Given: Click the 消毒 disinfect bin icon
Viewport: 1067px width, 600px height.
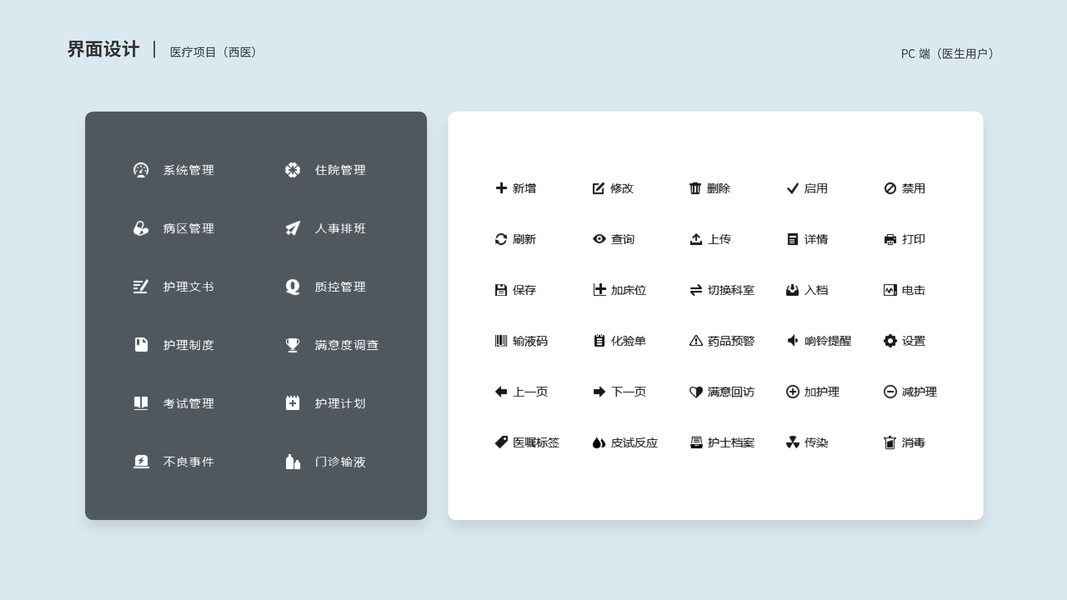Looking at the screenshot, I should (x=889, y=443).
